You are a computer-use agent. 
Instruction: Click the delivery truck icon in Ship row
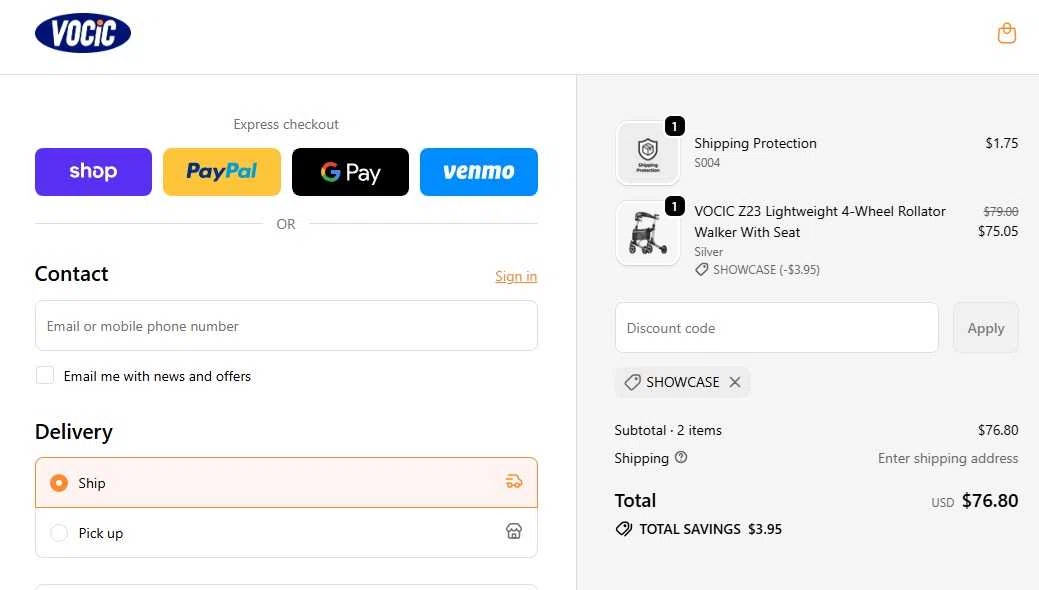click(x=514, y=482)
